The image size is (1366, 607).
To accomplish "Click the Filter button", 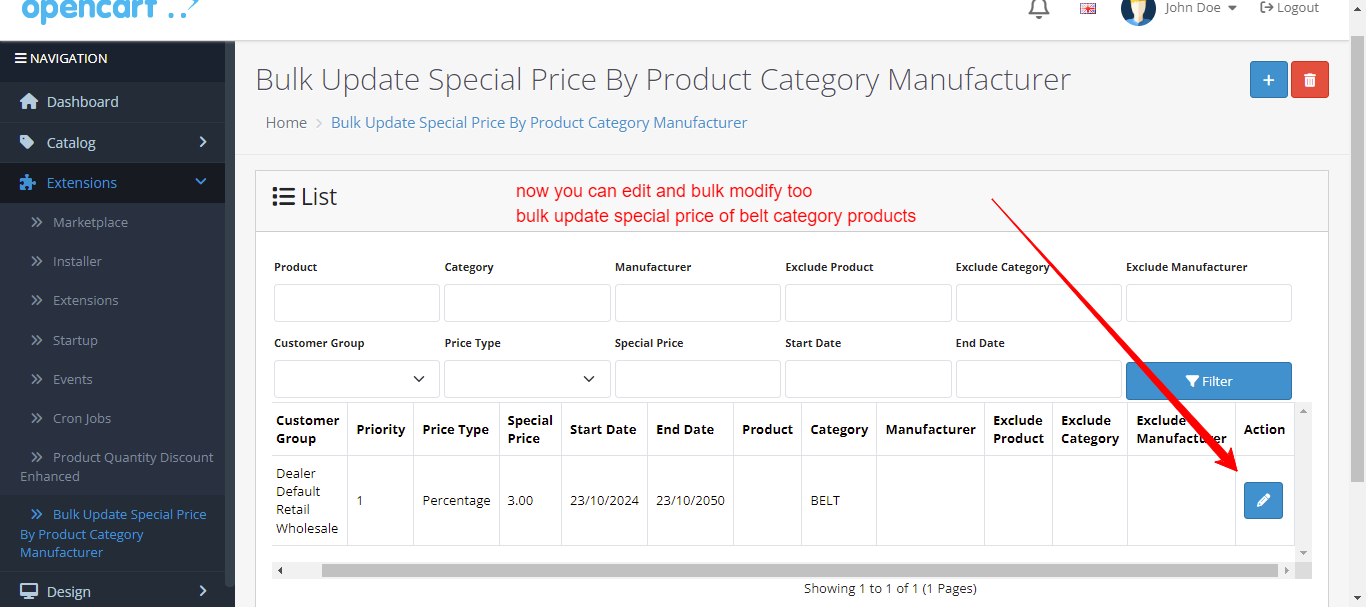I will coord(1208,381).
